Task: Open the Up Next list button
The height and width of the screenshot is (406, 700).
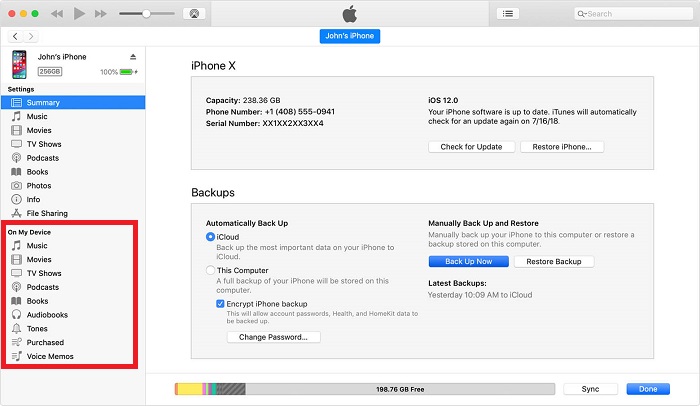Action: [x=508, y=14]
